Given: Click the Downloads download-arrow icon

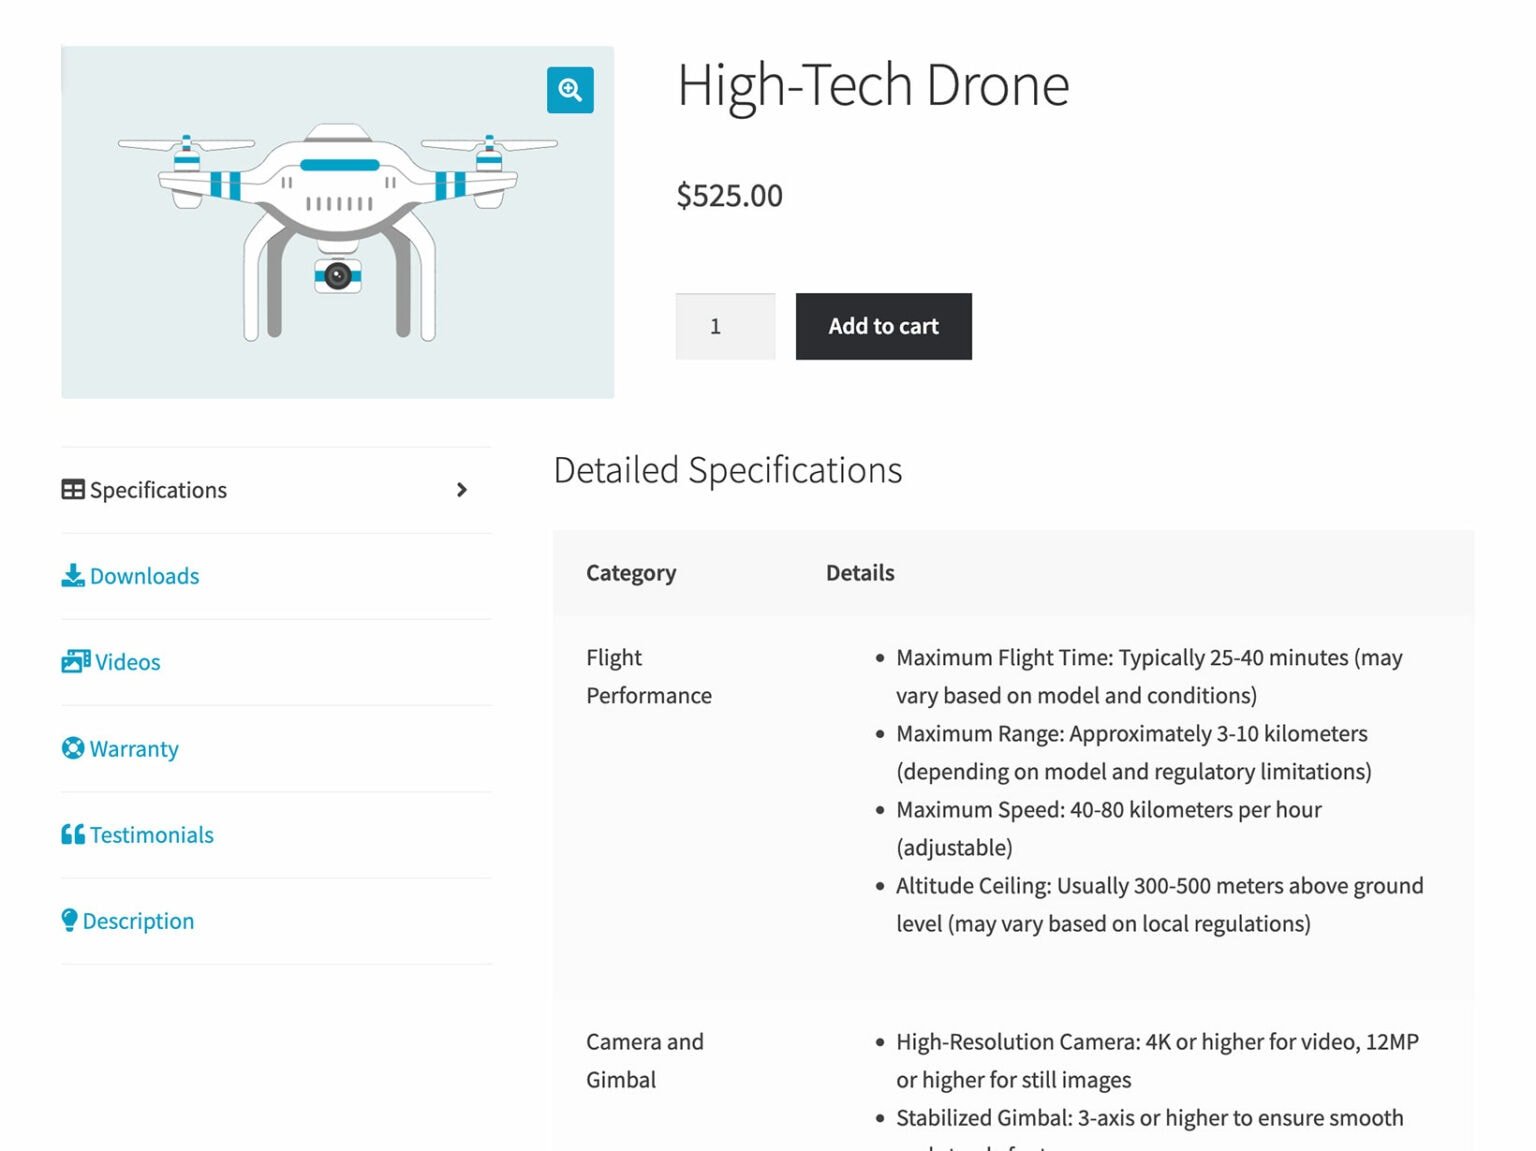Looking at the screenshot, I should point(71,576).
